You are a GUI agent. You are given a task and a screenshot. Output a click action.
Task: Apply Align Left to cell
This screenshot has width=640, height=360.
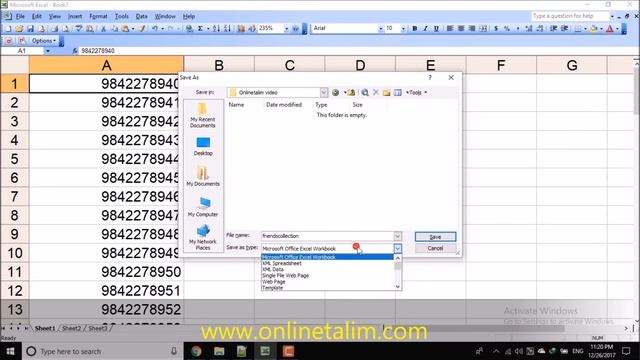[x=450, y=29]
